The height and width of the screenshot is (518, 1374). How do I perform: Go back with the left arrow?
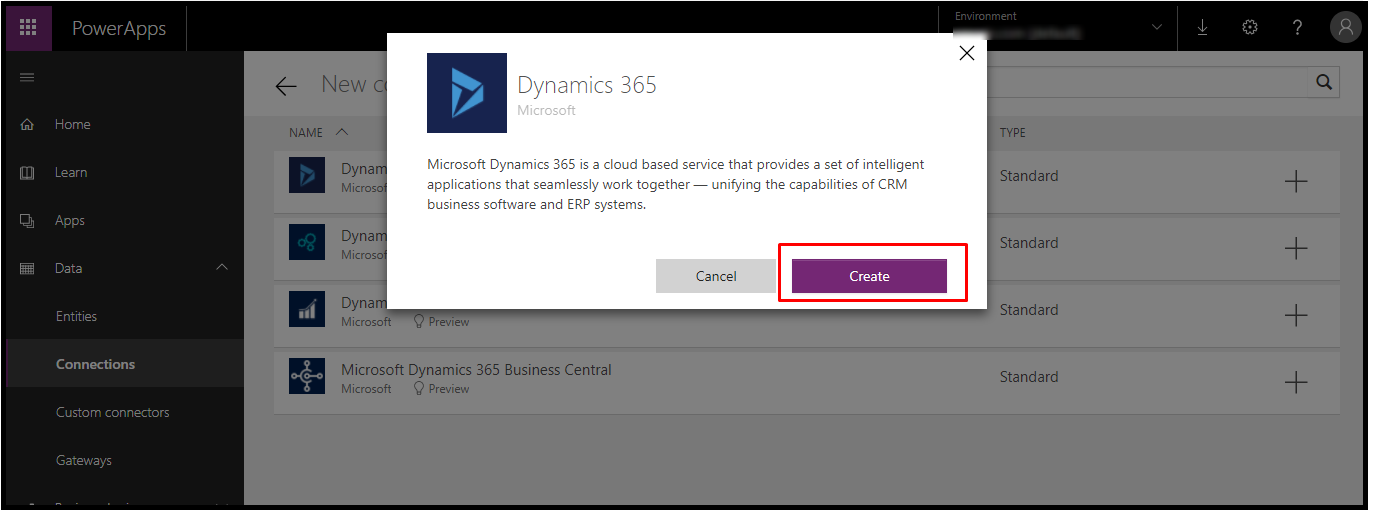pos(286,86)
